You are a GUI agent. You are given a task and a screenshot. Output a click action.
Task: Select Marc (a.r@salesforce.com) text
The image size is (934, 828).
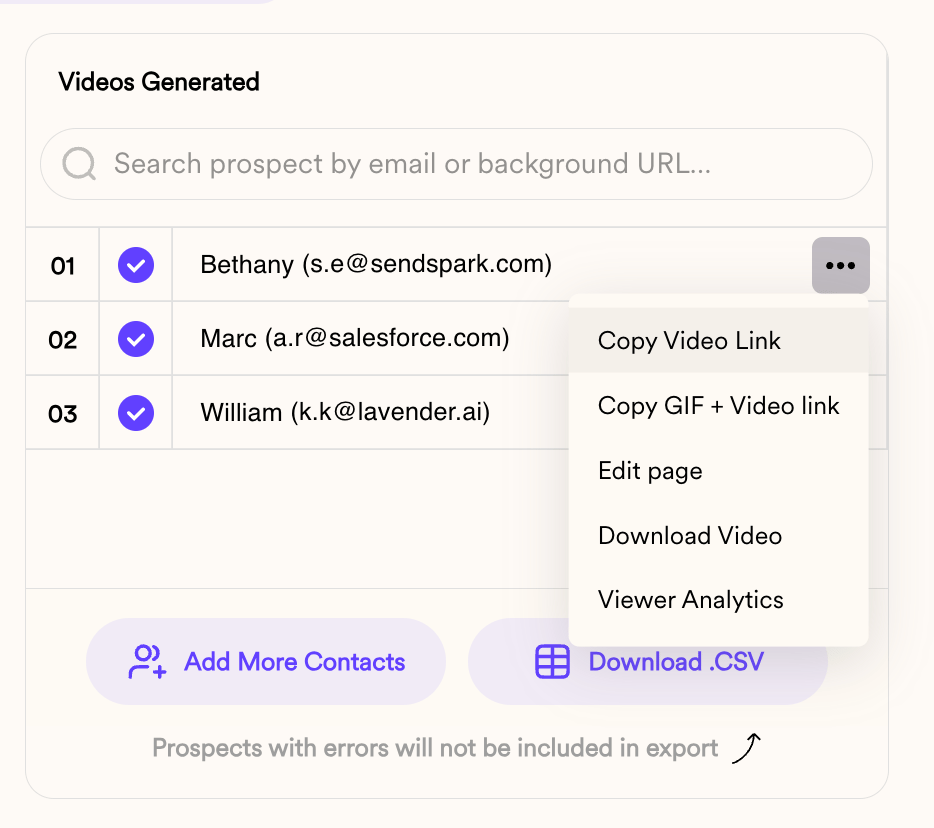(355, 338)
